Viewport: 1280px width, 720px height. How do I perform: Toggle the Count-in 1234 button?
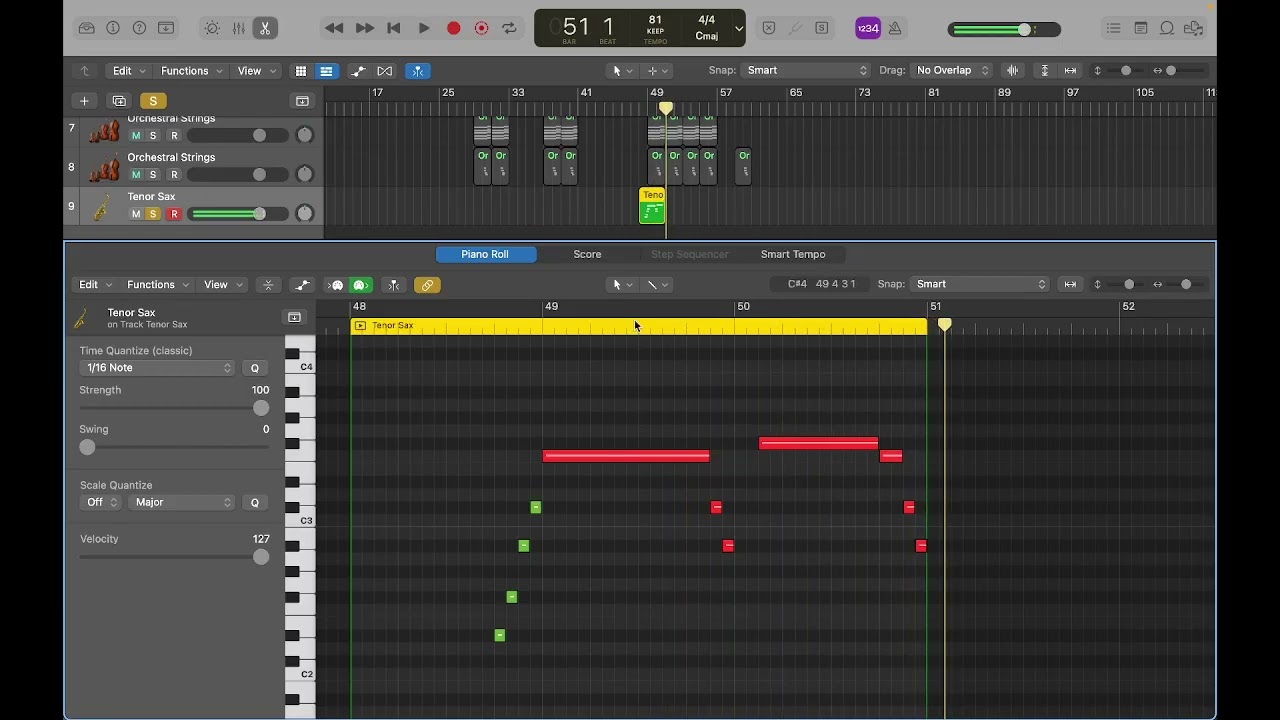(x=868, y=28)
